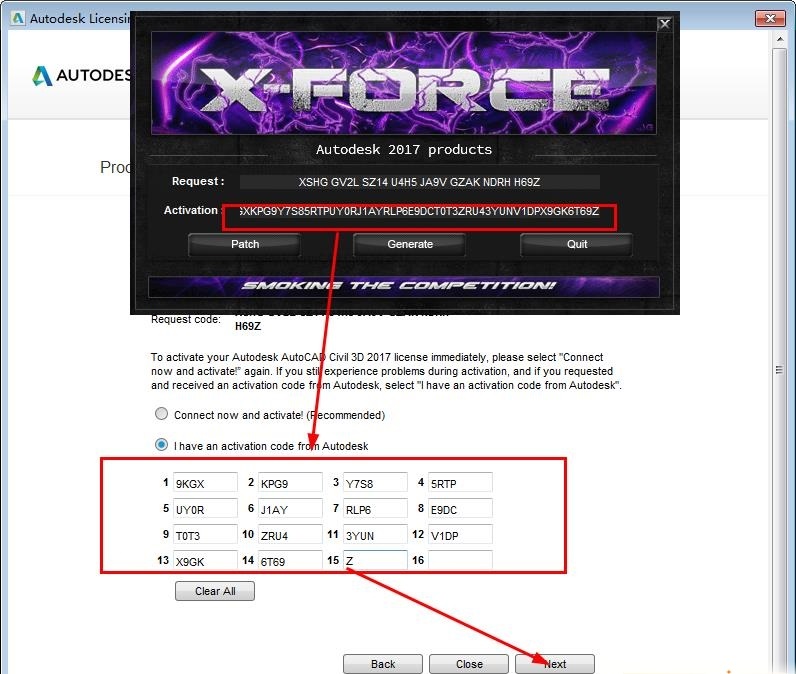The width and height of the screenshot is (796, 674).
Task: Click activation code field 7 containing RLP6
Action: 375,508
